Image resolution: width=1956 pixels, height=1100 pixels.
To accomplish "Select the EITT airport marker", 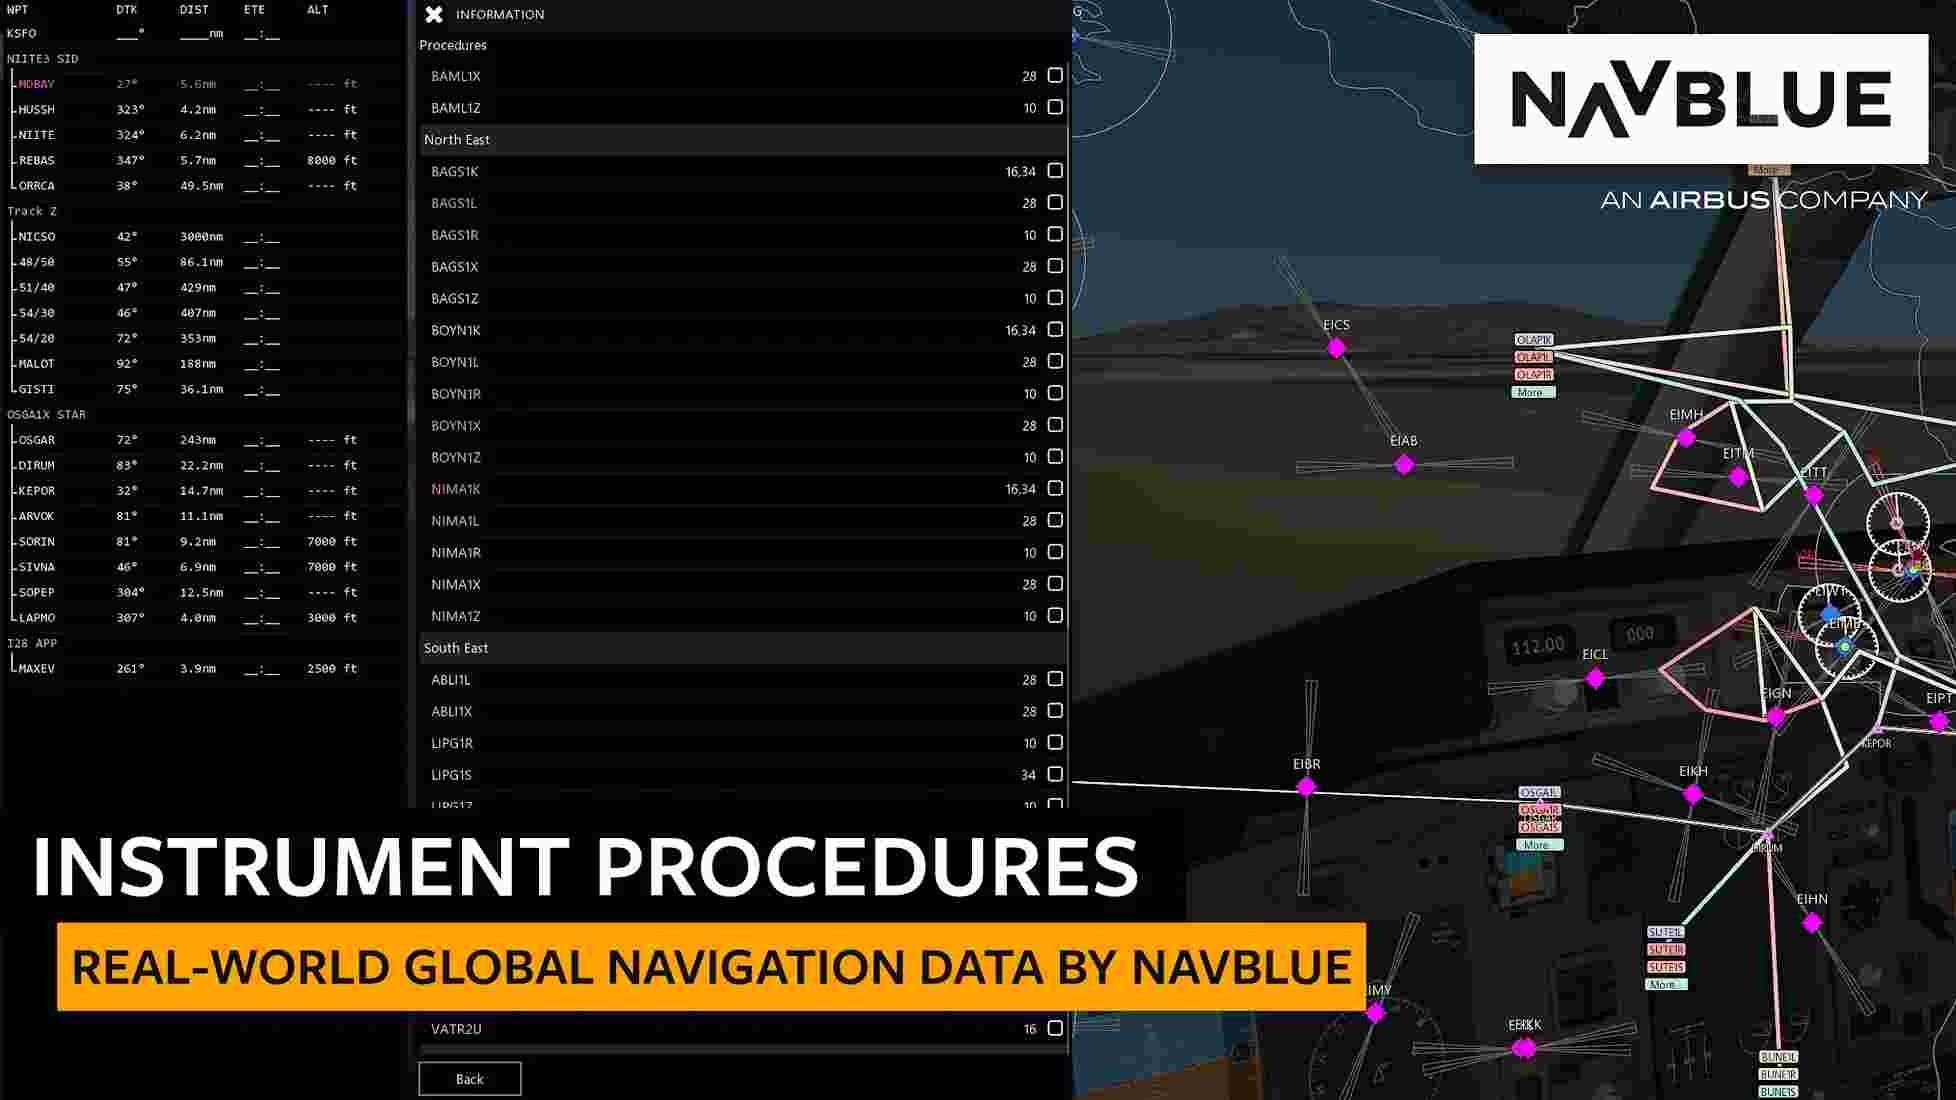I will (x=1814, y=494).
